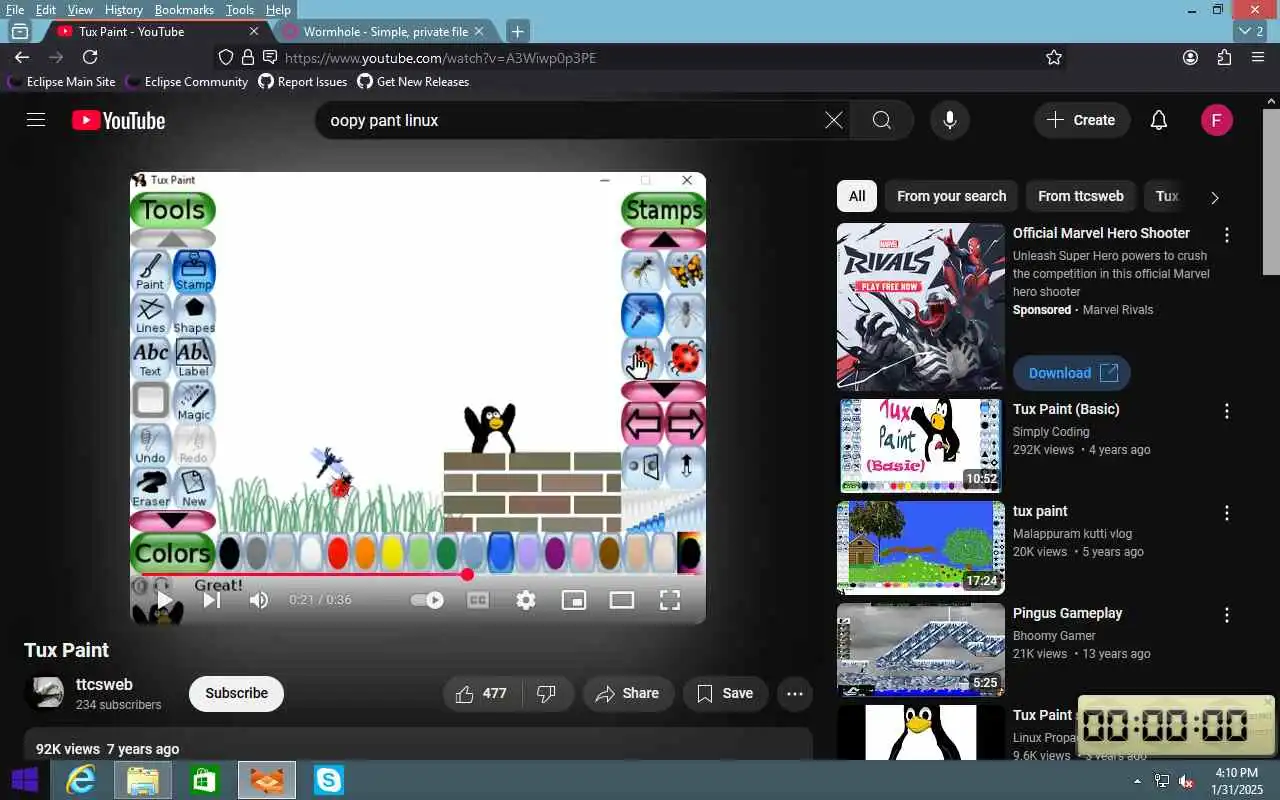1280x800 pixels.
Task: Open the Bookmarks menu
Action: (184, 10)
